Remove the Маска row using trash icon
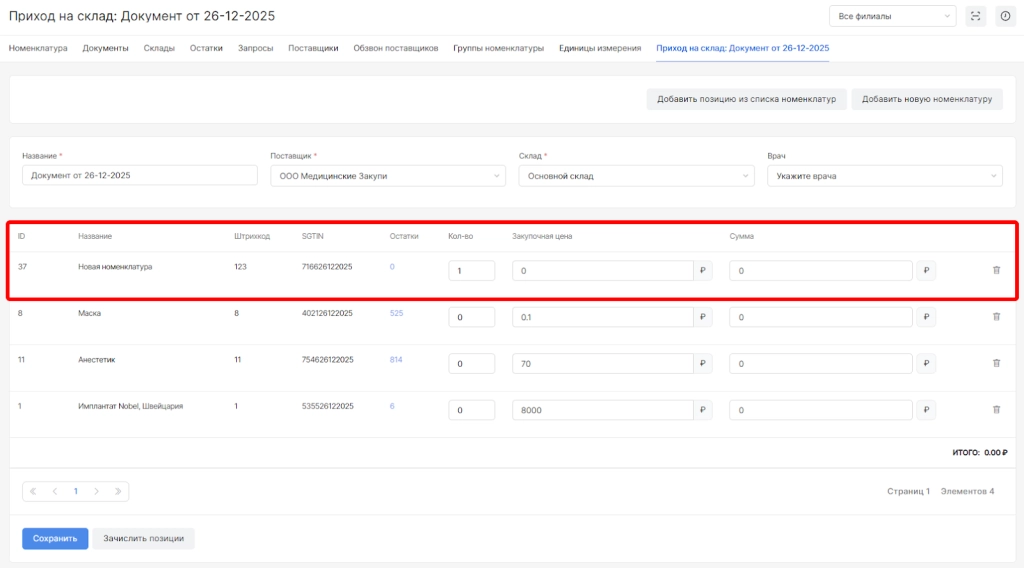Image resolution: width=1024 pixels, height=568 pixels. [996, 317]
